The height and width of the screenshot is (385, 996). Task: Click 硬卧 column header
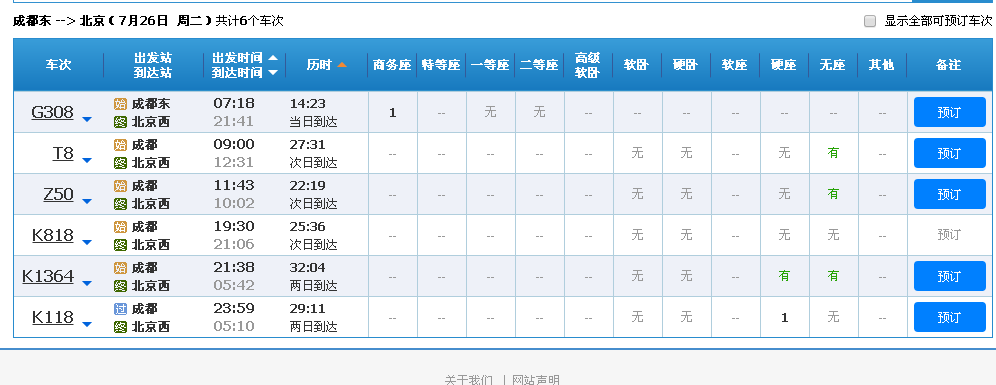686,65
